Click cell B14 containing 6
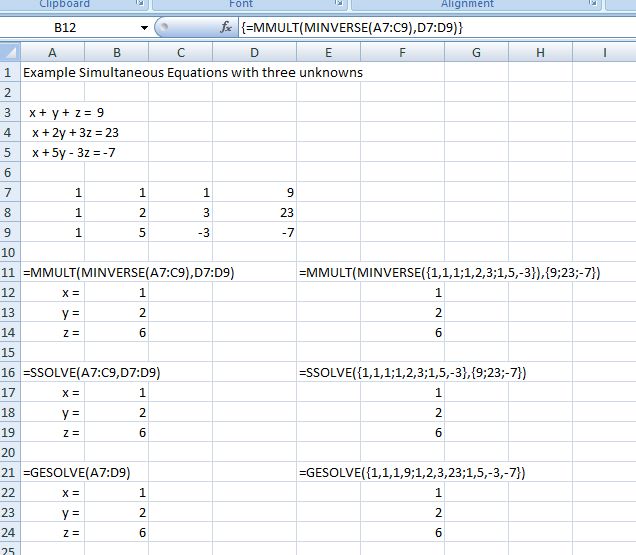636x555 pixels. (x=117, y=333)
